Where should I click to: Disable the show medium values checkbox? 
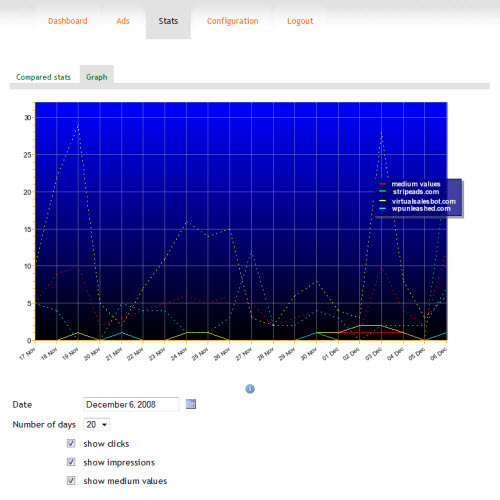pyautogui.click(x=71, y=480)
